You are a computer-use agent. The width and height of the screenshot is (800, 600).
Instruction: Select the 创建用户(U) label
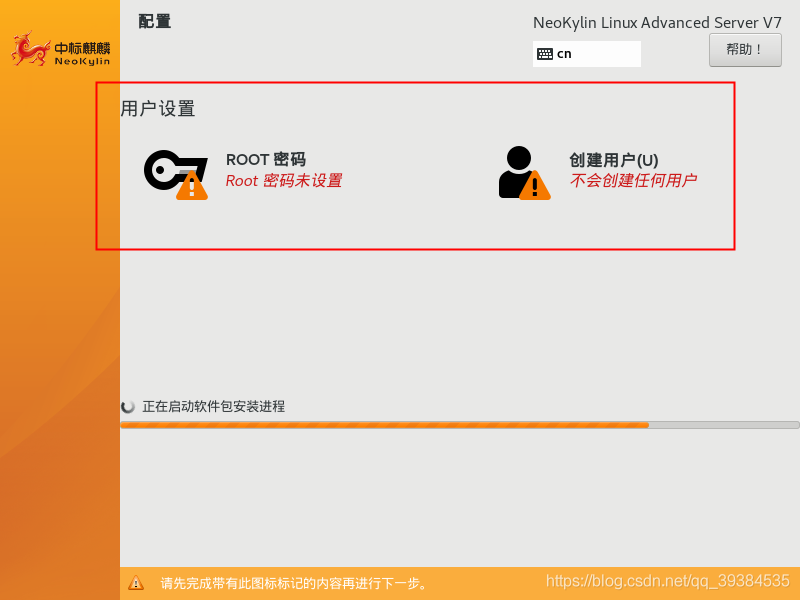614,160
